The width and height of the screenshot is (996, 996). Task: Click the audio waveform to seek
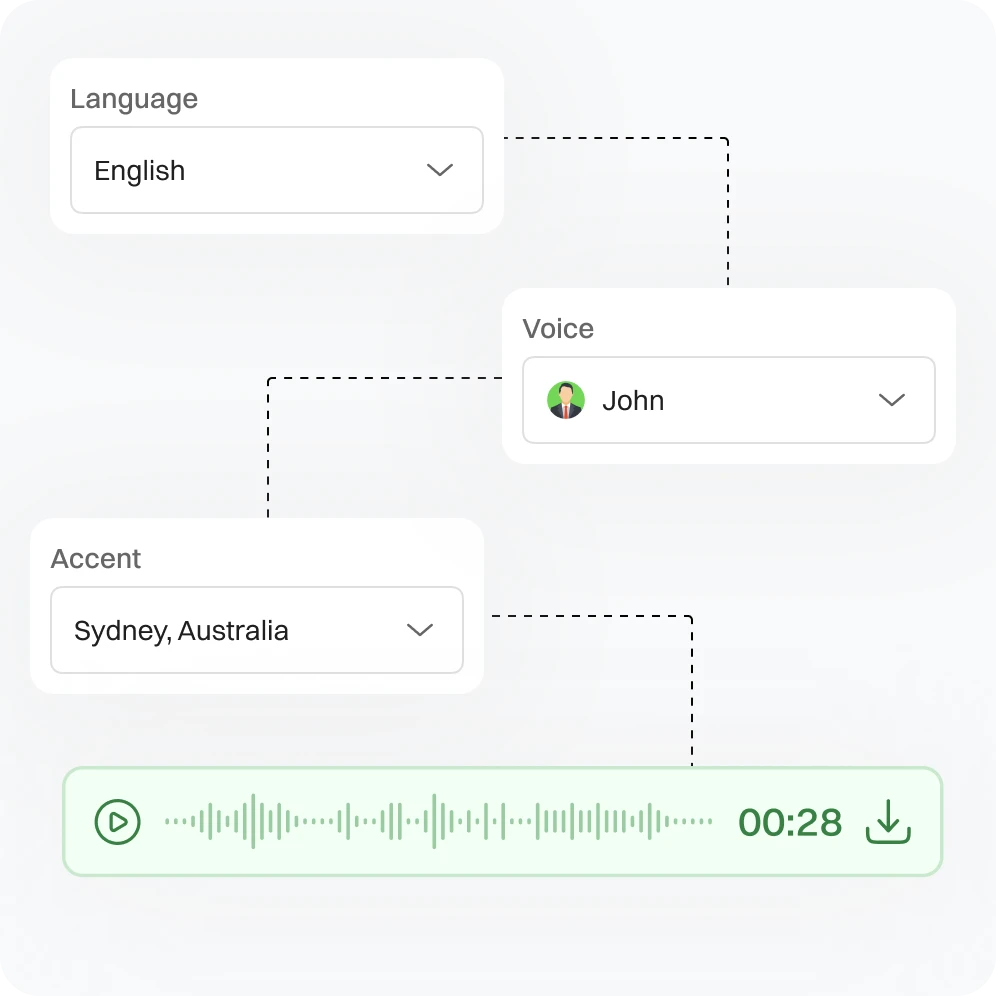click(438, 822)
